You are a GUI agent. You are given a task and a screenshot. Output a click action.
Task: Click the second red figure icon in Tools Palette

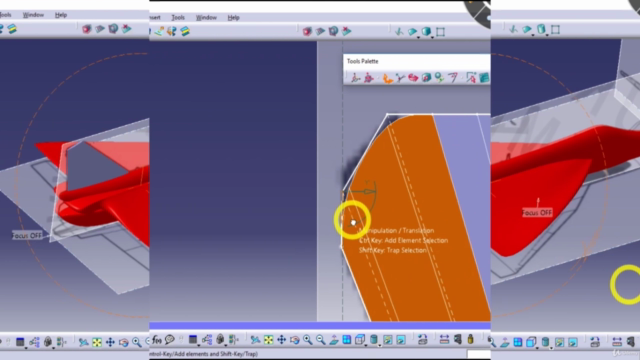(369, 78)
